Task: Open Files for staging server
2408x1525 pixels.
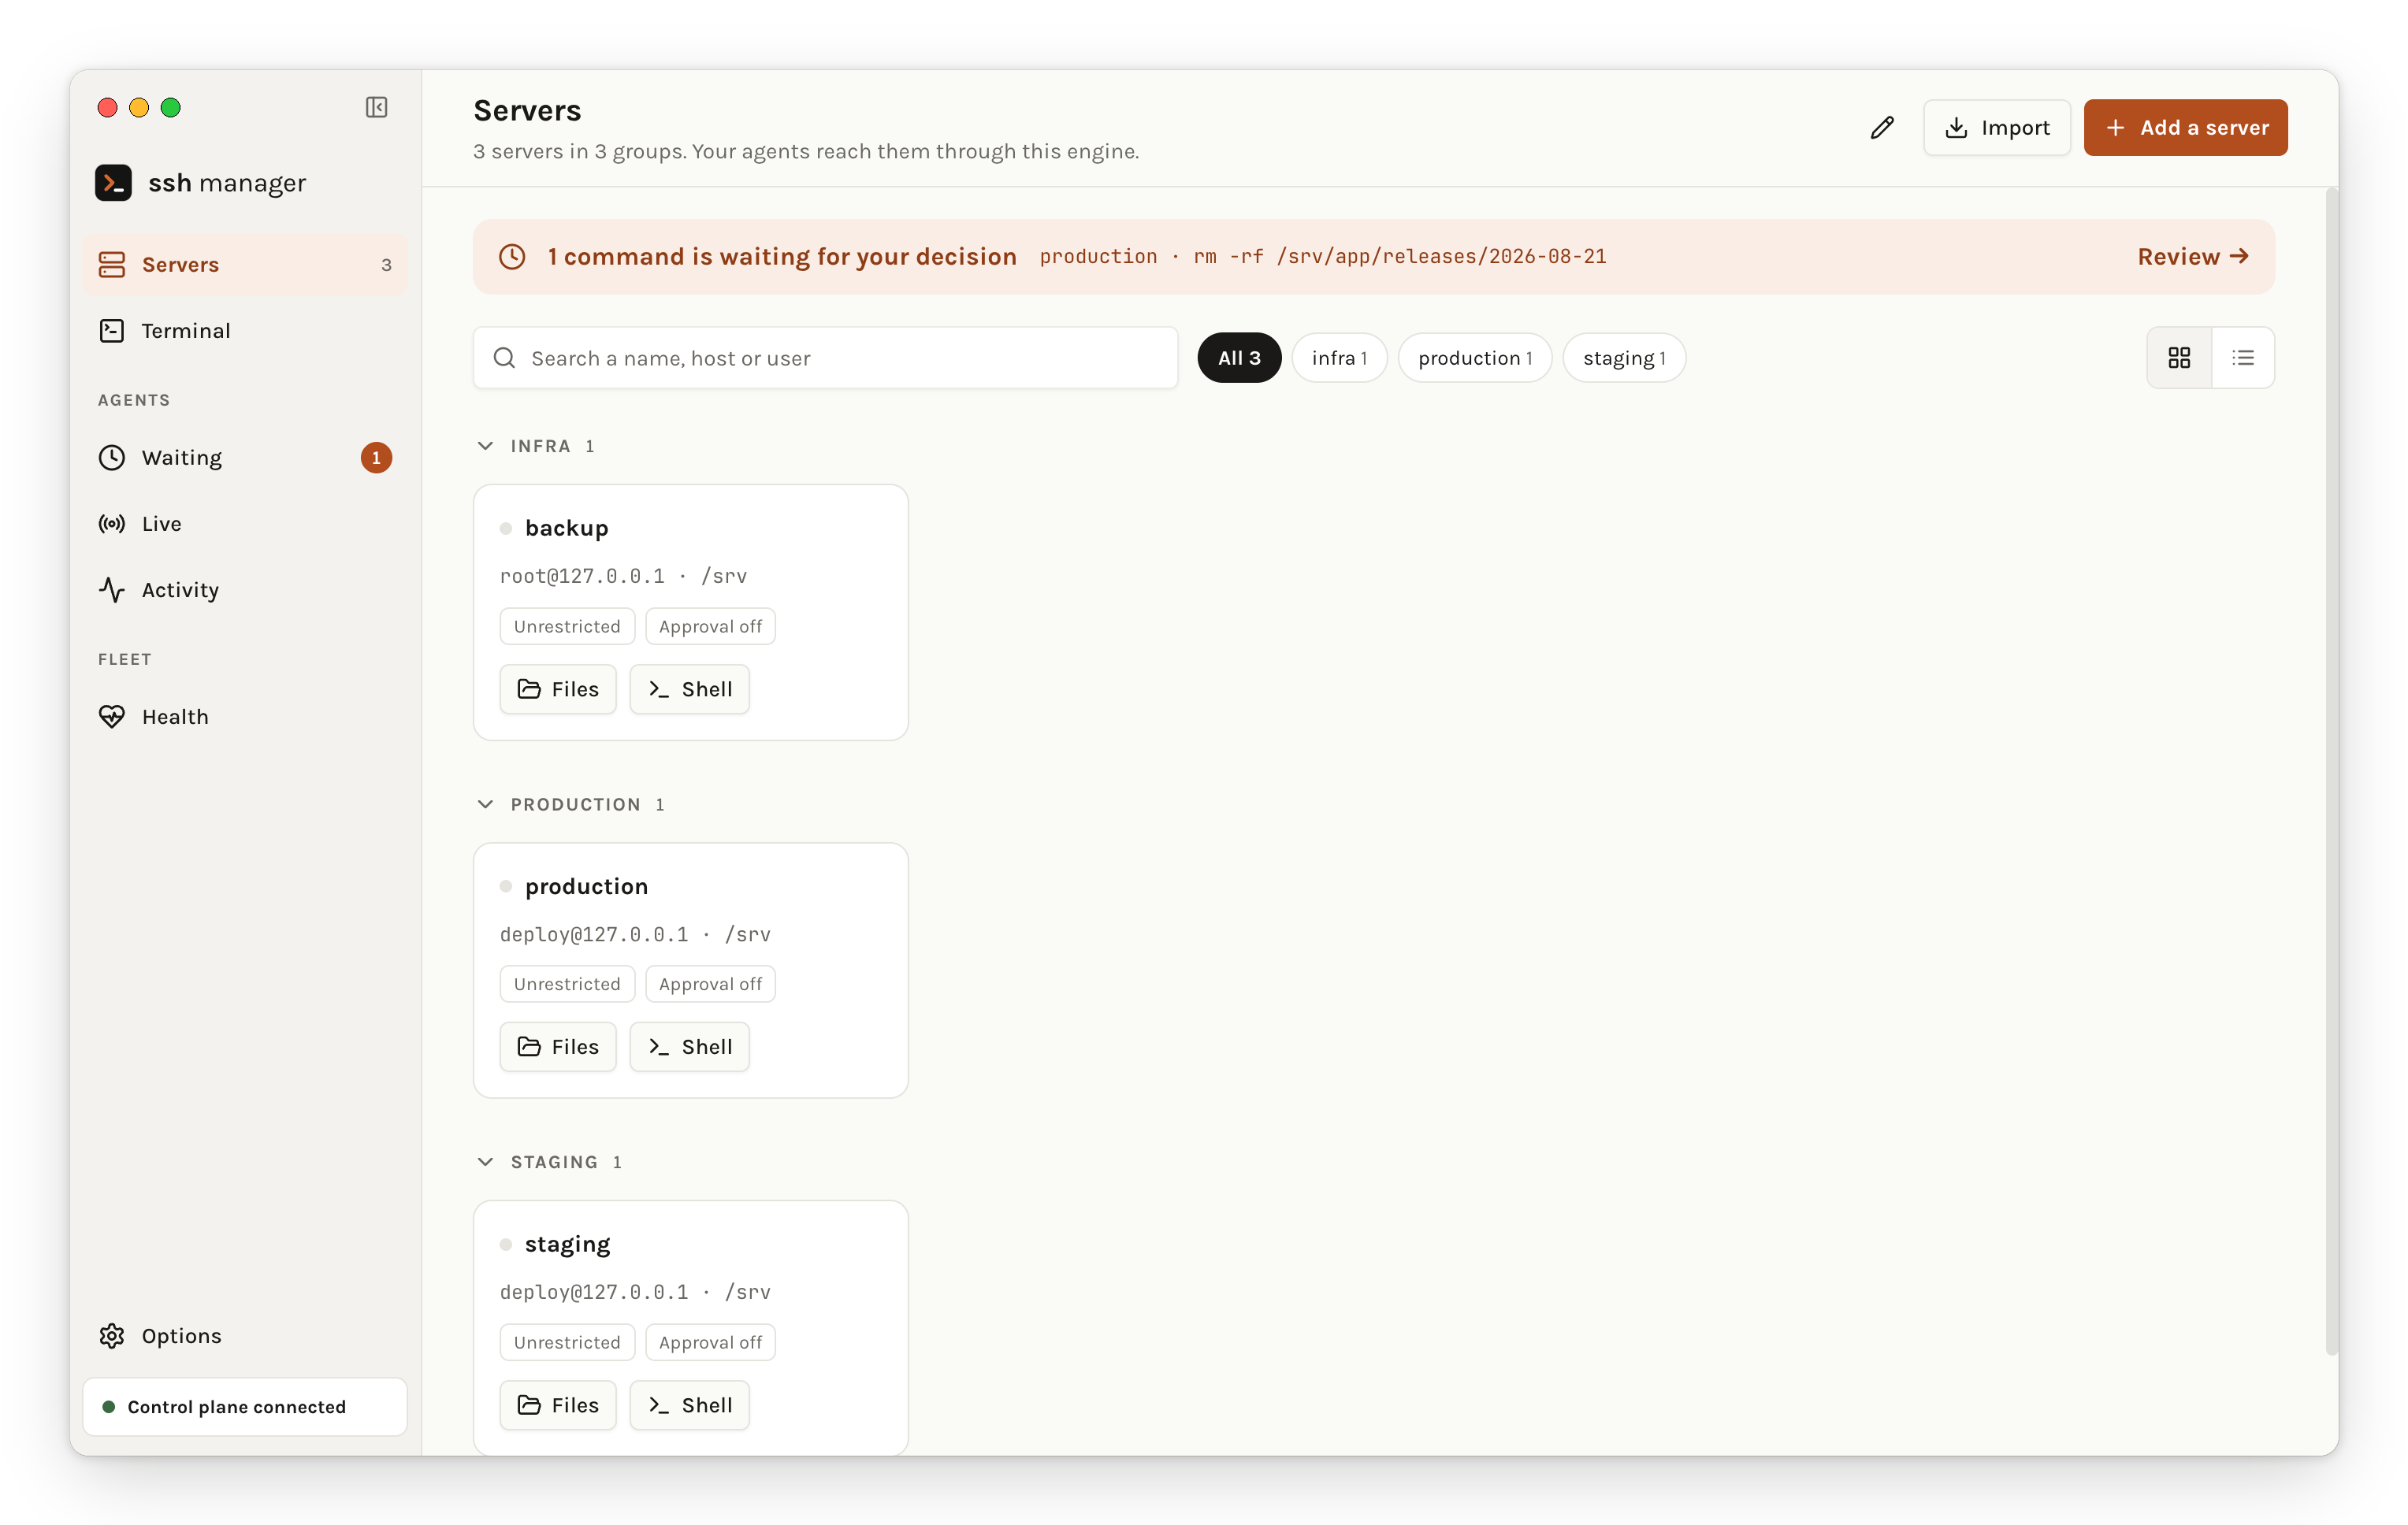Action: tap(558, 1405)
